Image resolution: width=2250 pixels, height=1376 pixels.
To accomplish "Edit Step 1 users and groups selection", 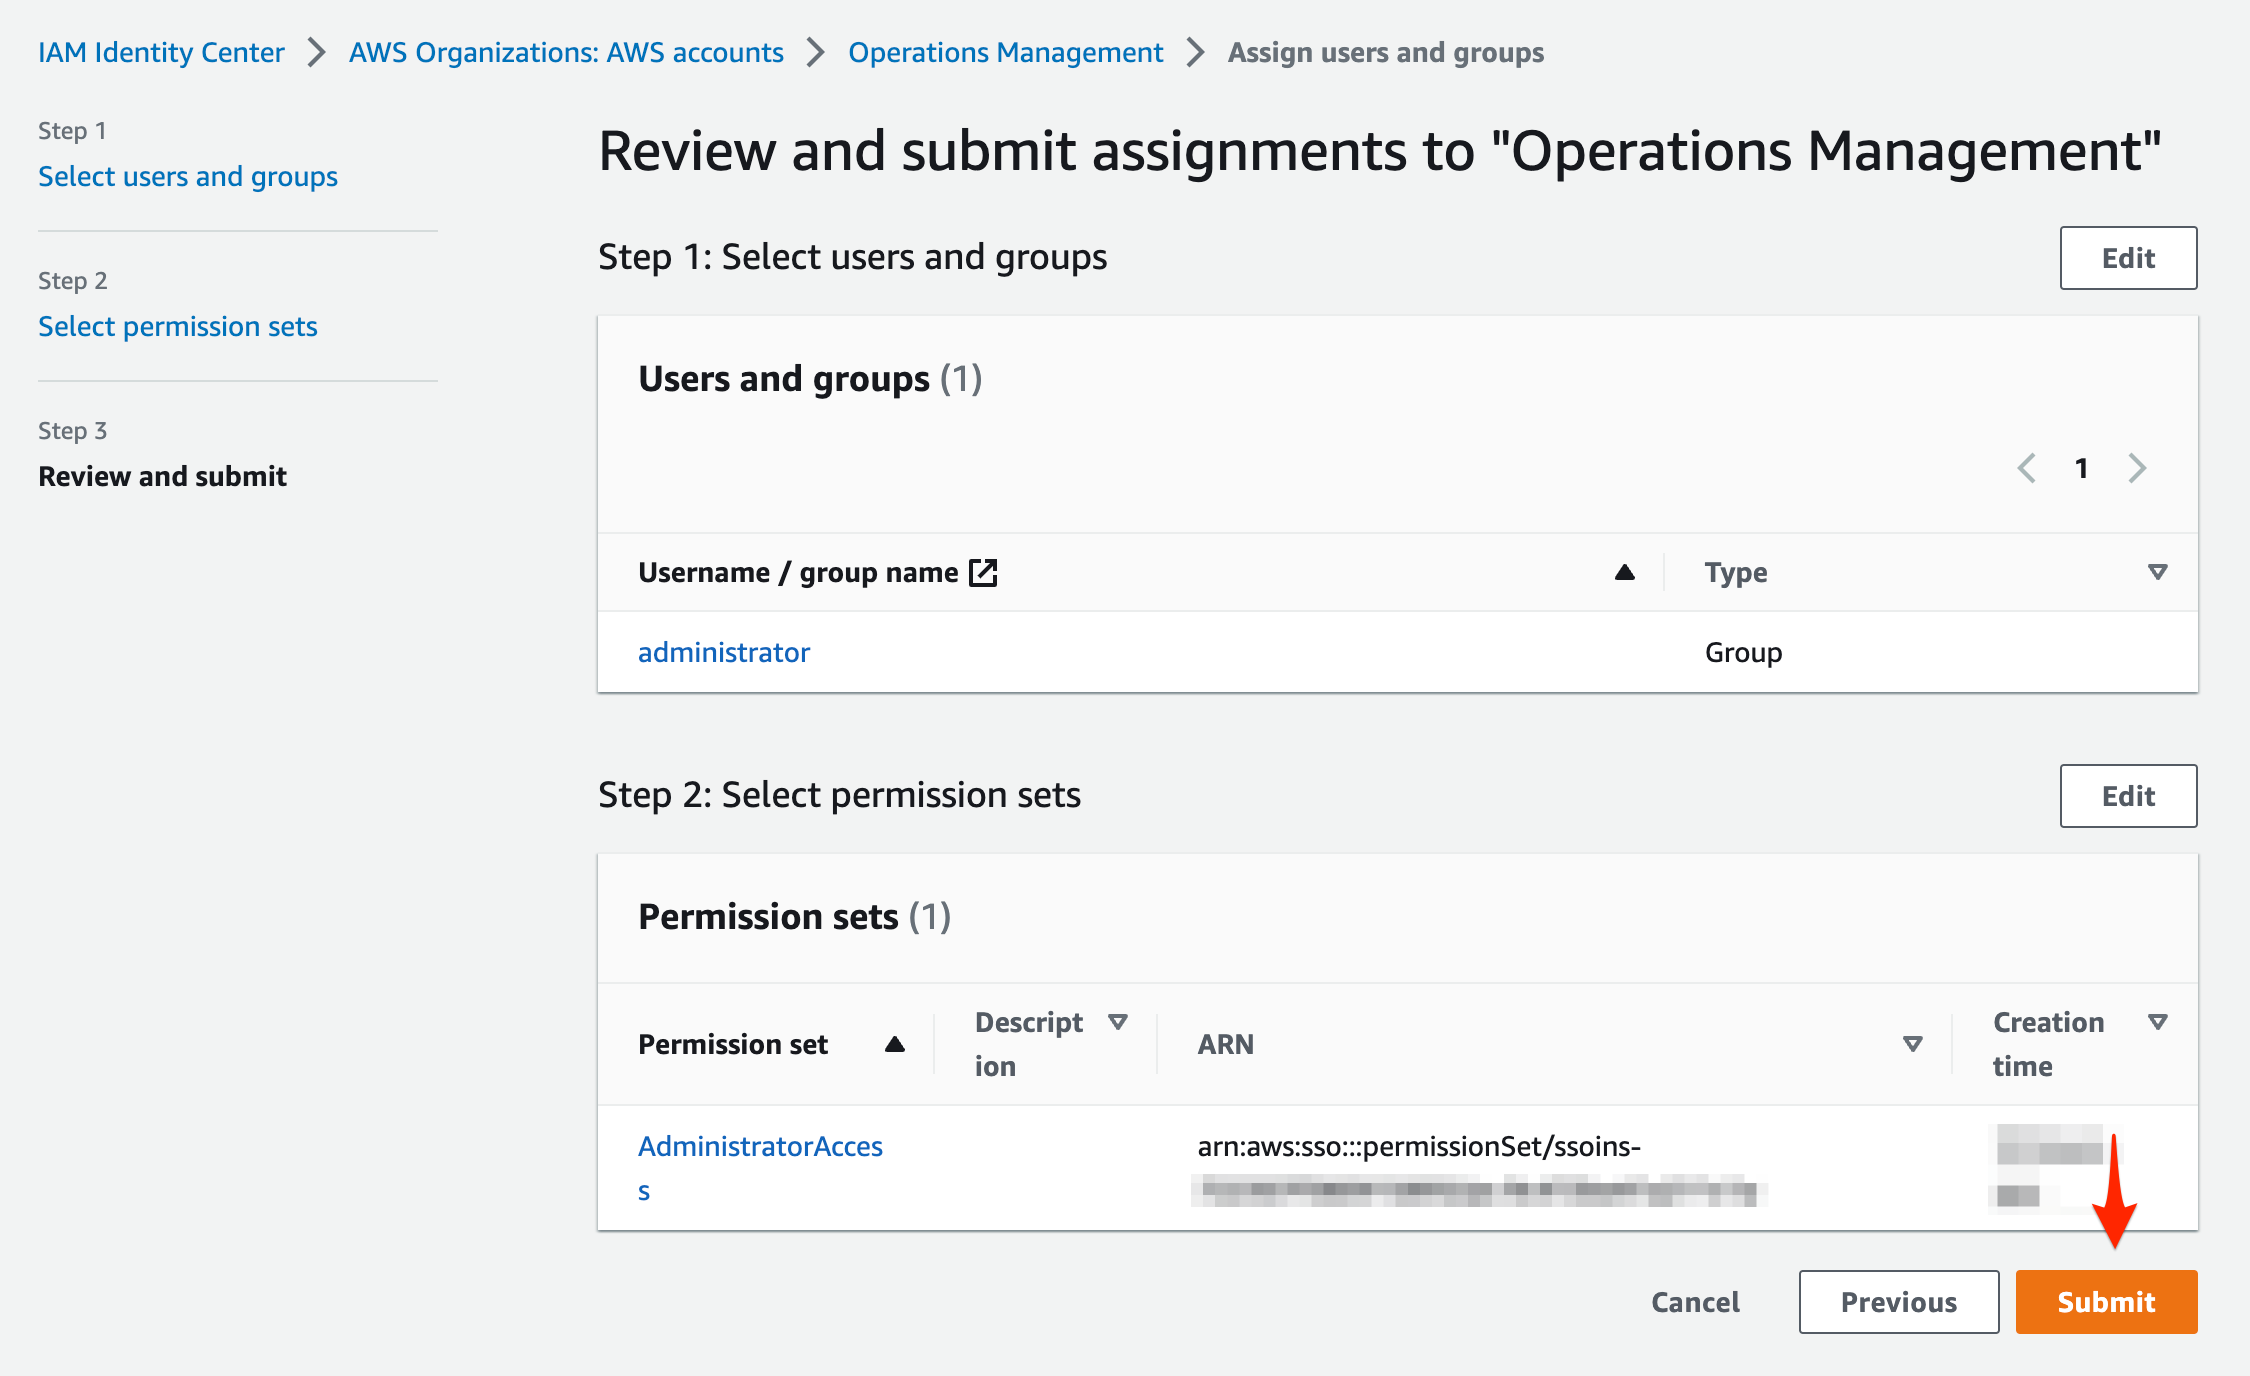I will click(x=2128, y=258).
